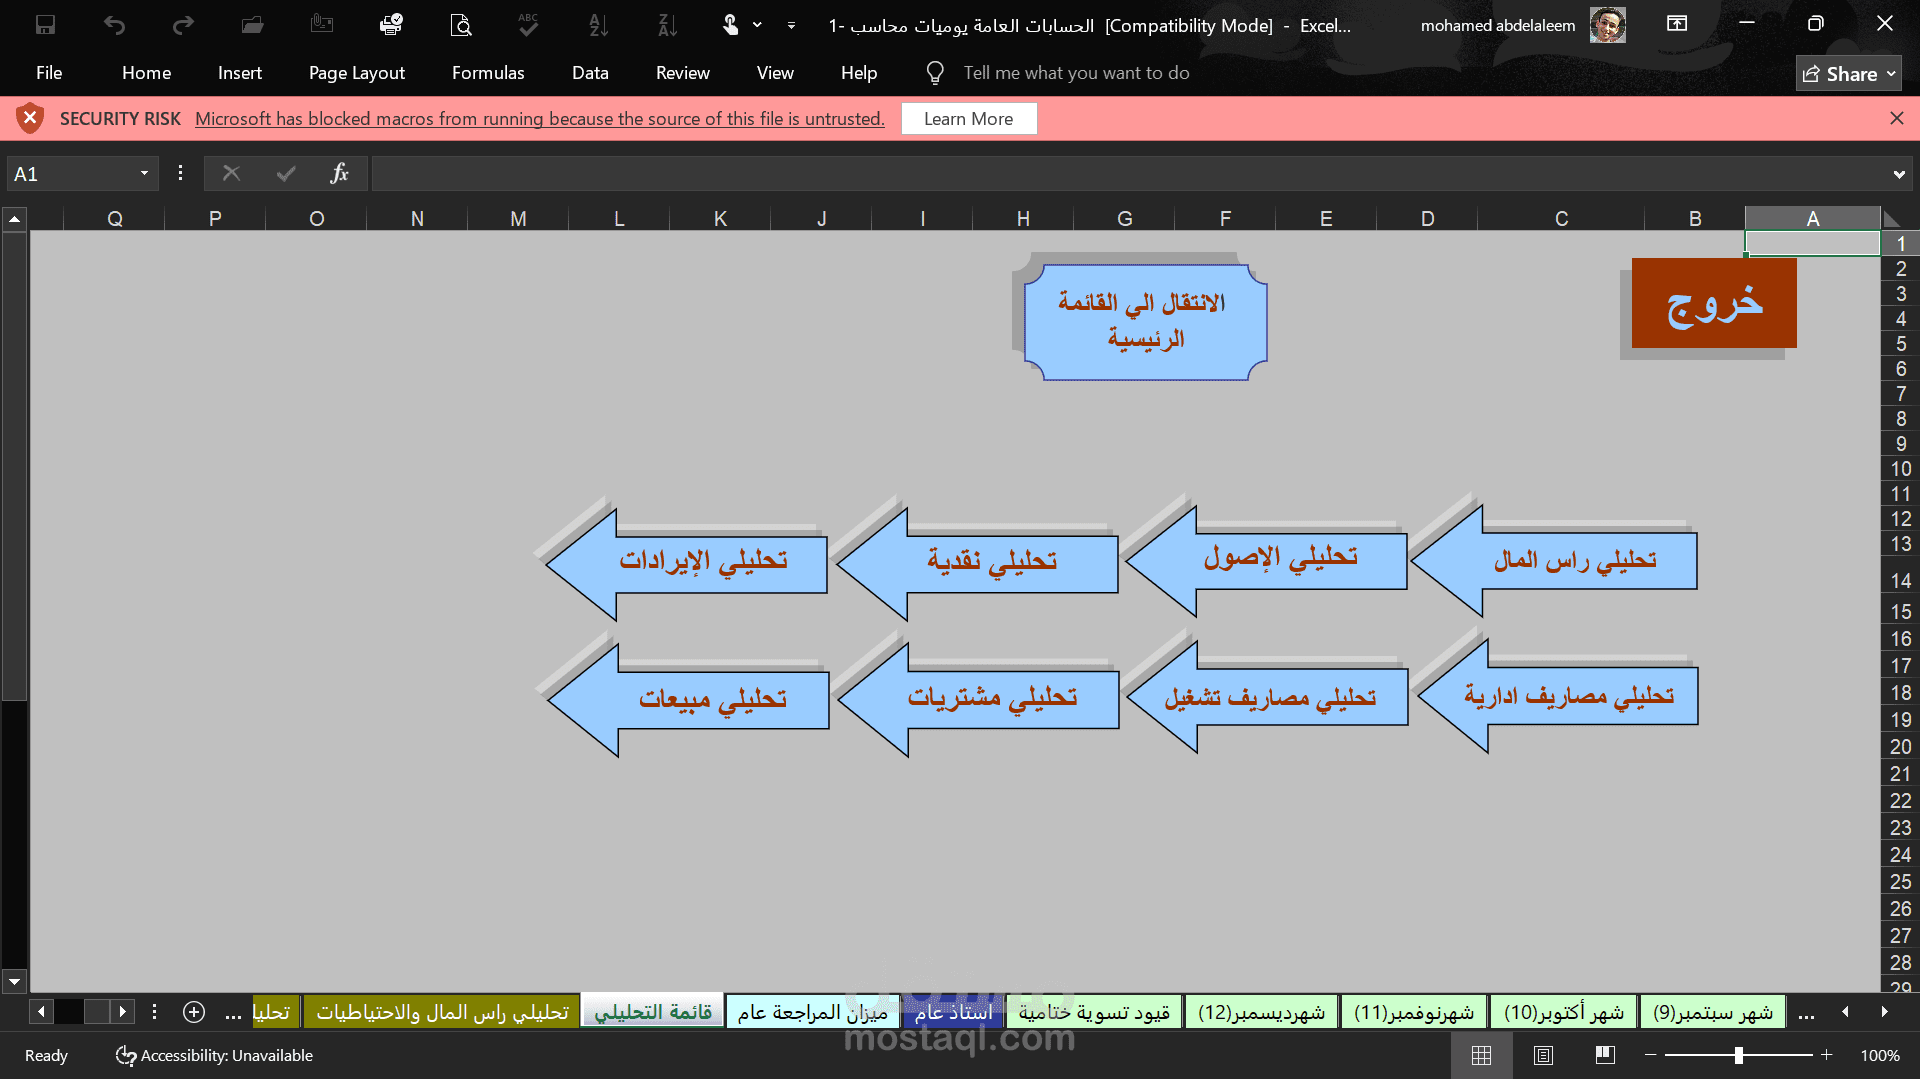
Task: Click the تحليلي الإصول arrow
Action: 1266,561
